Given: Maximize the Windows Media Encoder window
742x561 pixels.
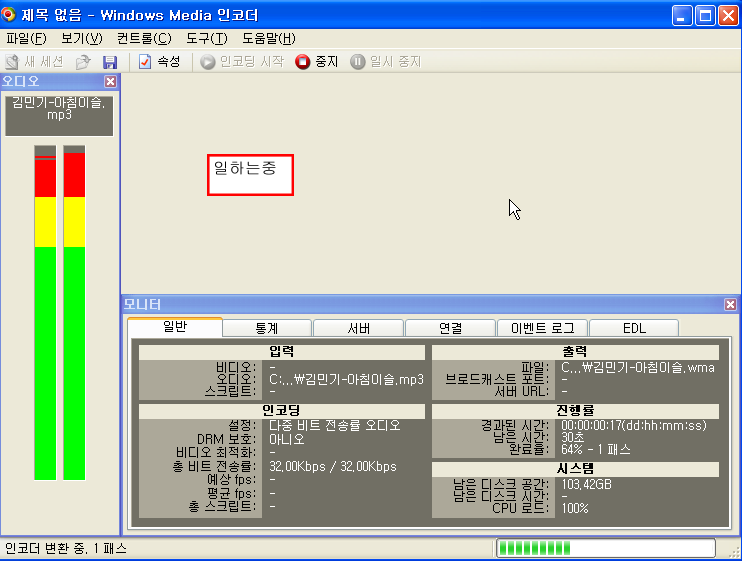Looking at the screenshot, I should pyautogui.click(x=705, y=16).
